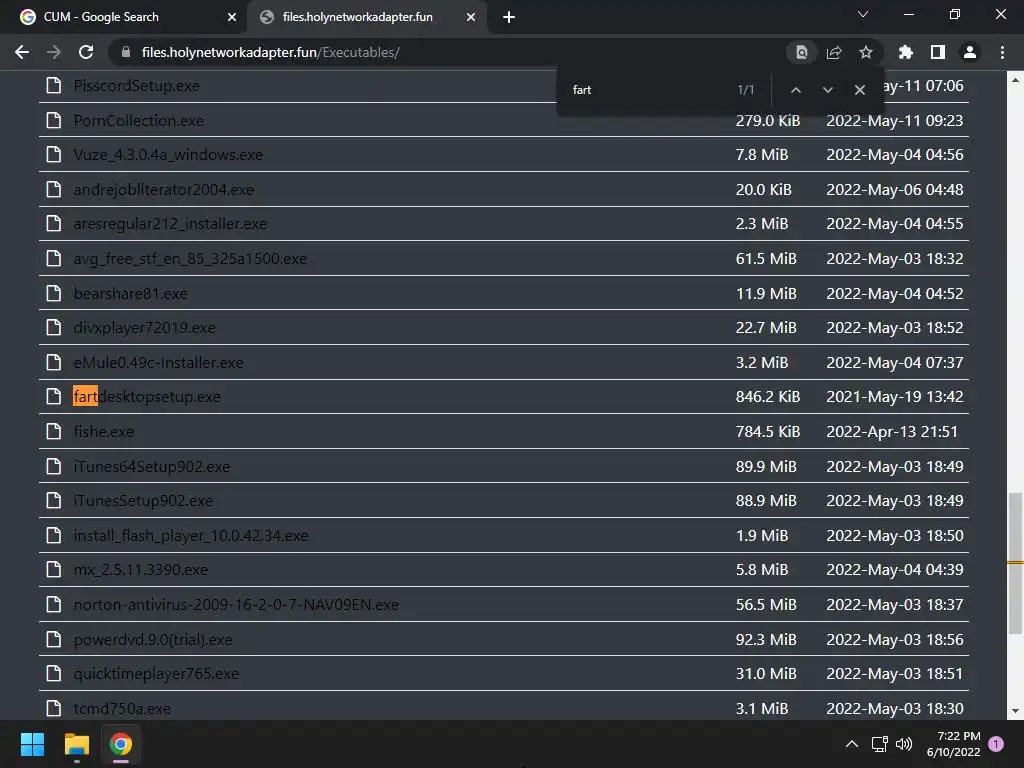Click the scrollbar down arrow
Screen dimensions: 1024x768
1015,711
